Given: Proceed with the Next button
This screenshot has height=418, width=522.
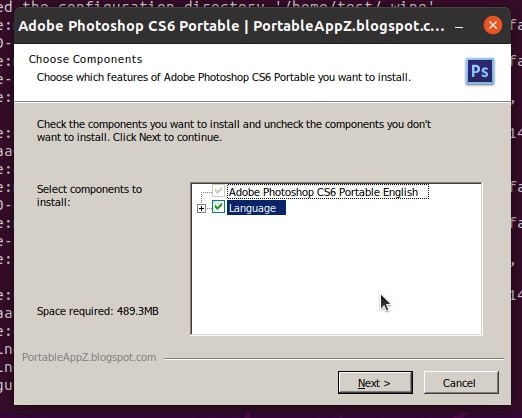Looking at the screenshot, I should (x=375, y=383).
